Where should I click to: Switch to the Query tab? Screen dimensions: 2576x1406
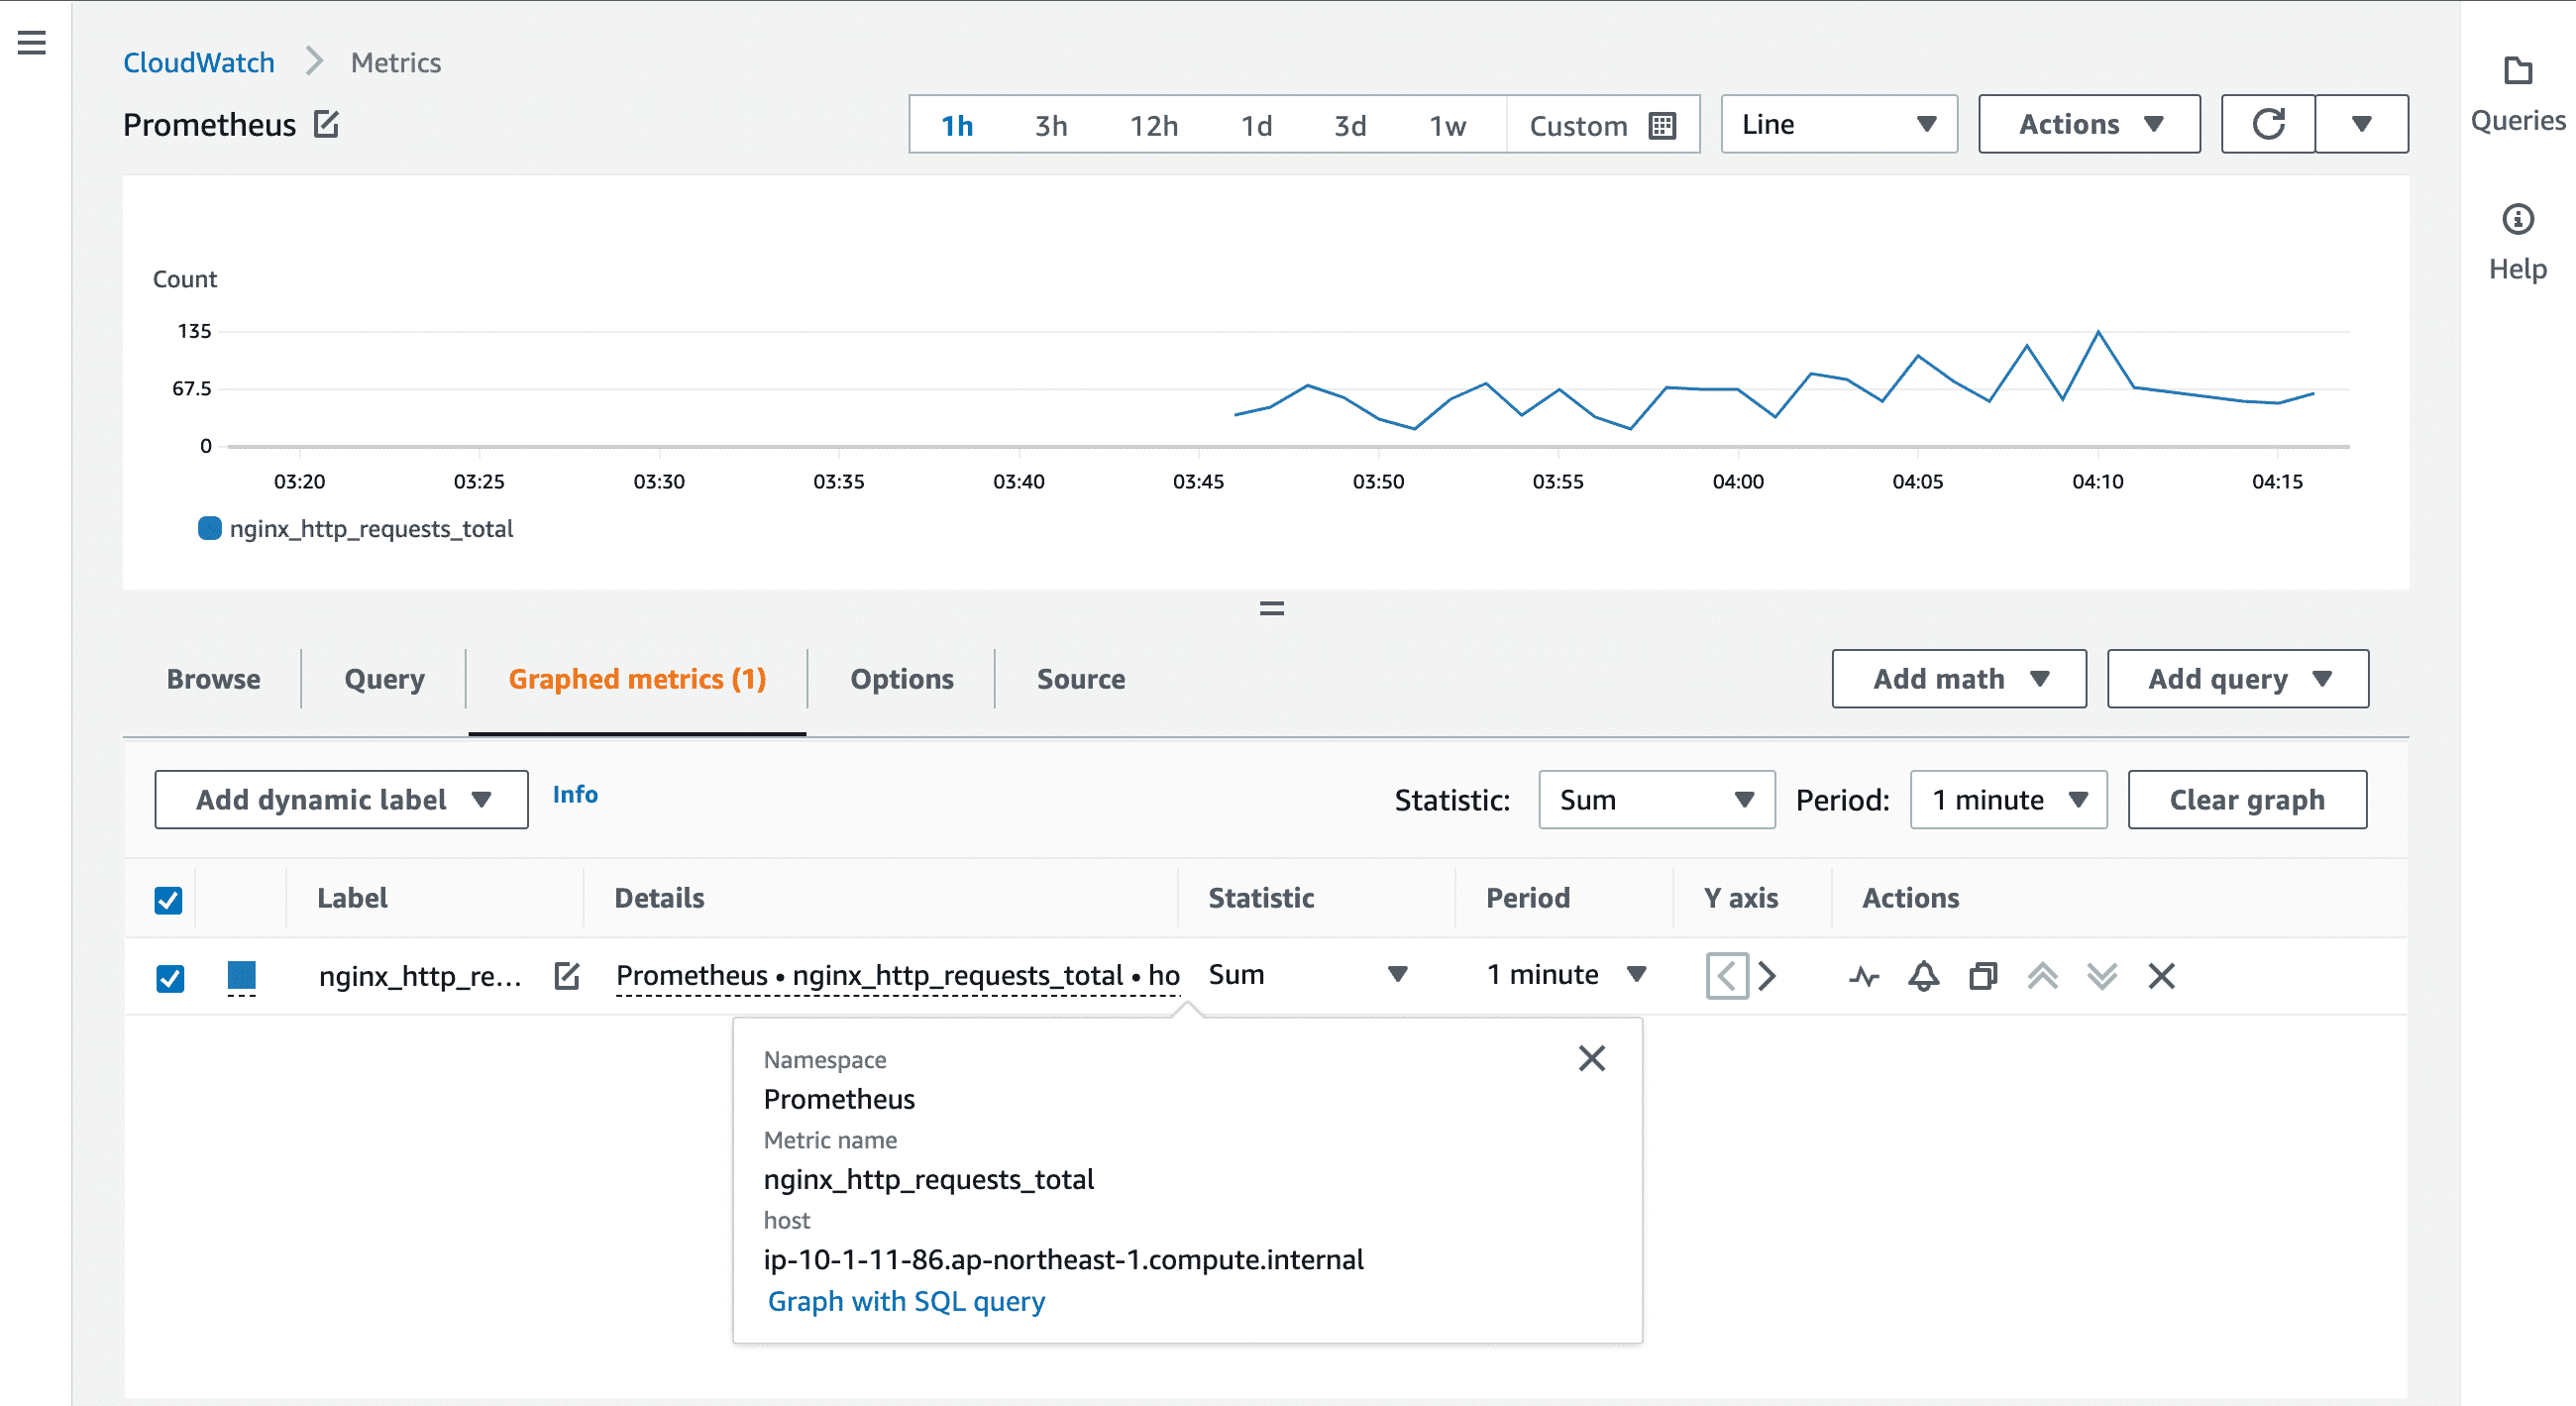tap(384, 679)
